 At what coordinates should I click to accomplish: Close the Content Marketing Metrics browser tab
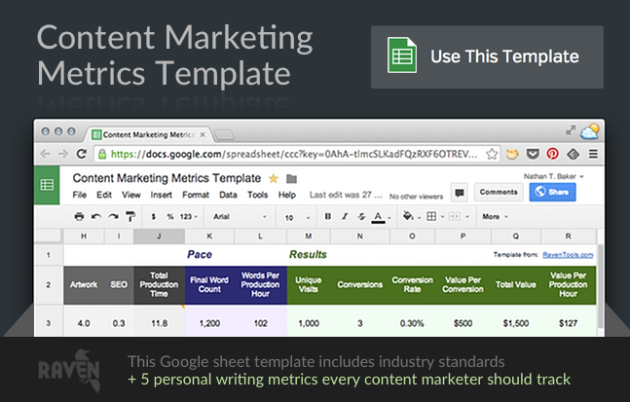click(202, 135)
